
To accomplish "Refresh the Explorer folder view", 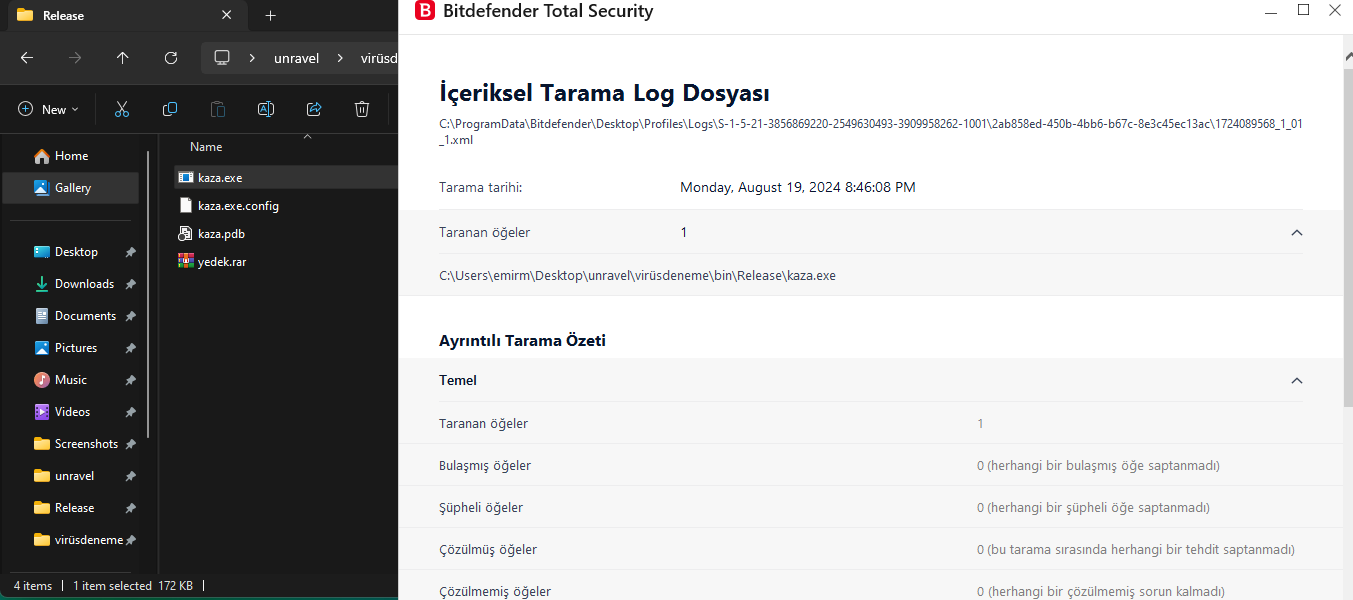I will coord(170,58).
